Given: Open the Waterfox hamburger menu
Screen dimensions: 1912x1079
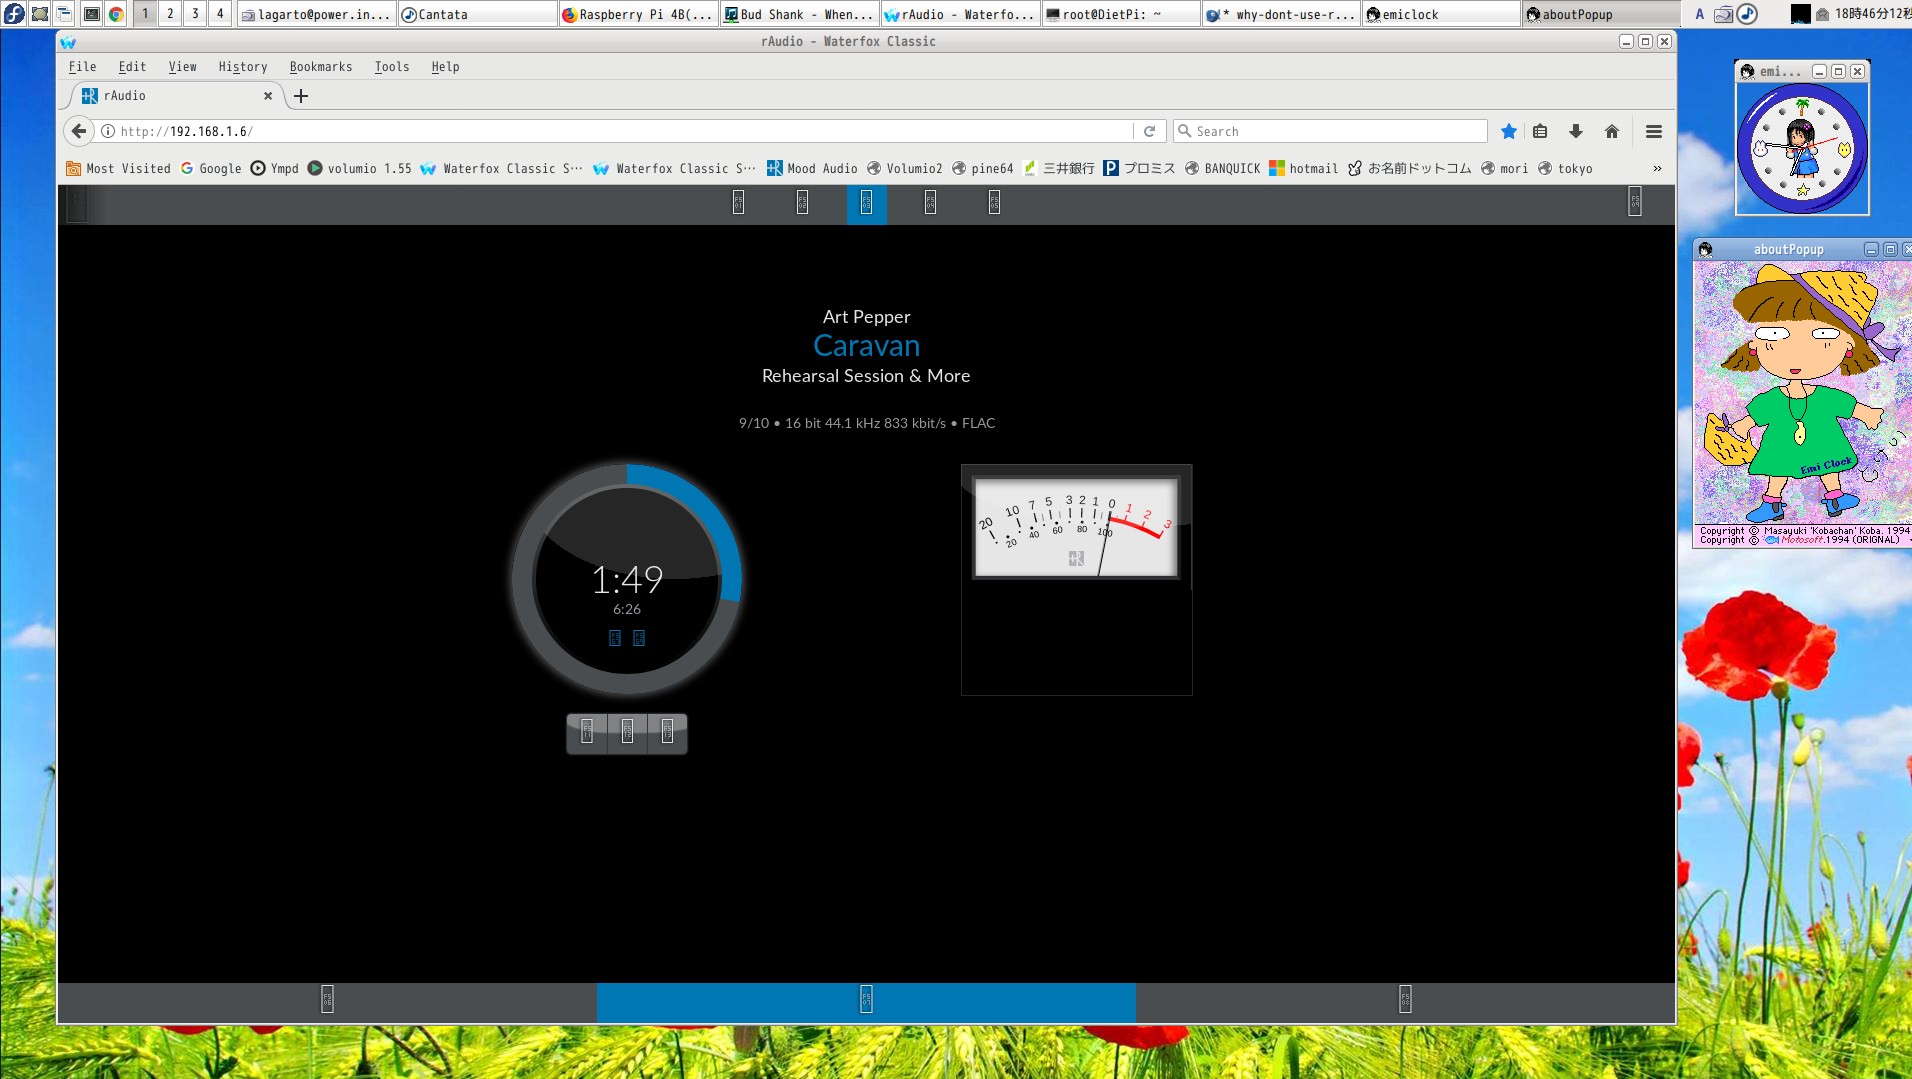Looking at the screenshot, I should (x=1653, y=131).
